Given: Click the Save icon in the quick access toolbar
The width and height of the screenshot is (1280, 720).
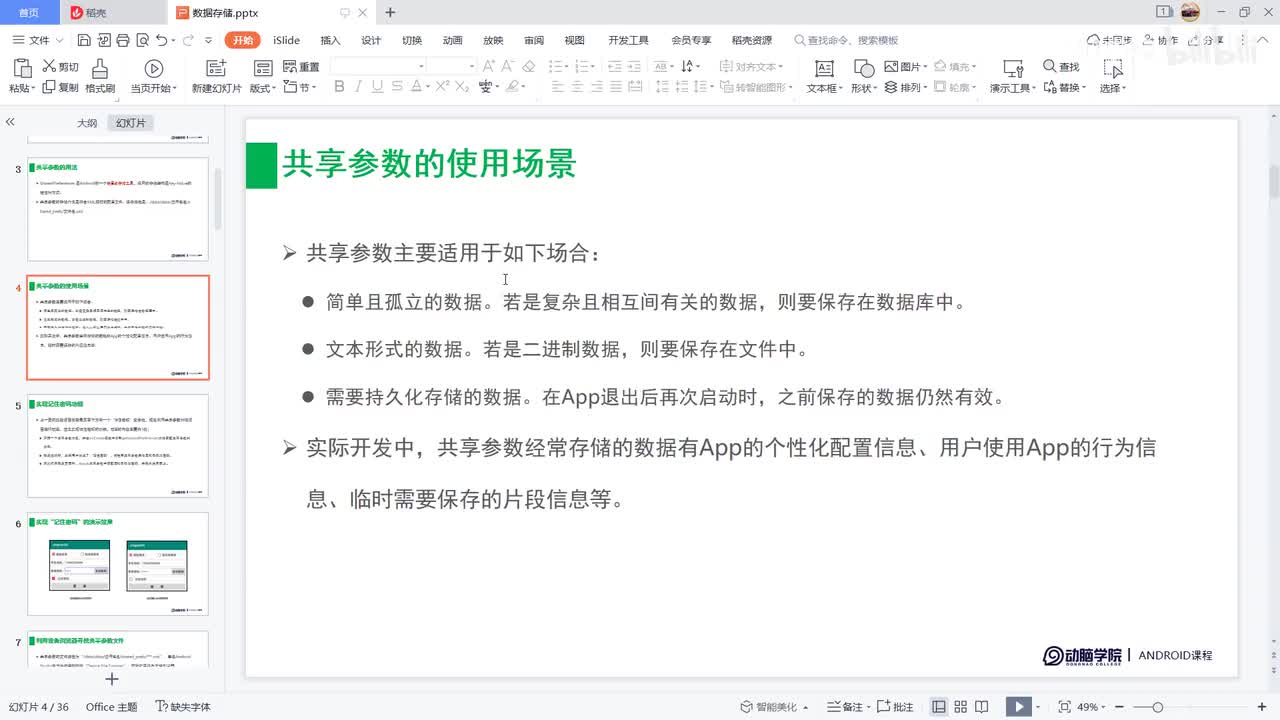Looking at the screenshot, I should [x=84, y=40].
